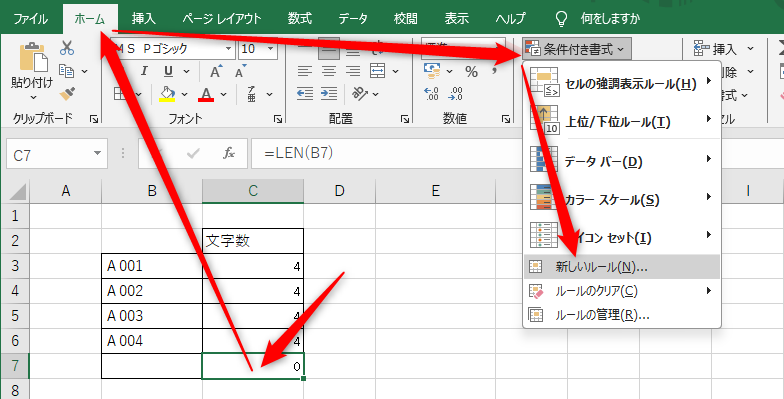
Task: Toggle underline formatting
Action: (168, 71)
